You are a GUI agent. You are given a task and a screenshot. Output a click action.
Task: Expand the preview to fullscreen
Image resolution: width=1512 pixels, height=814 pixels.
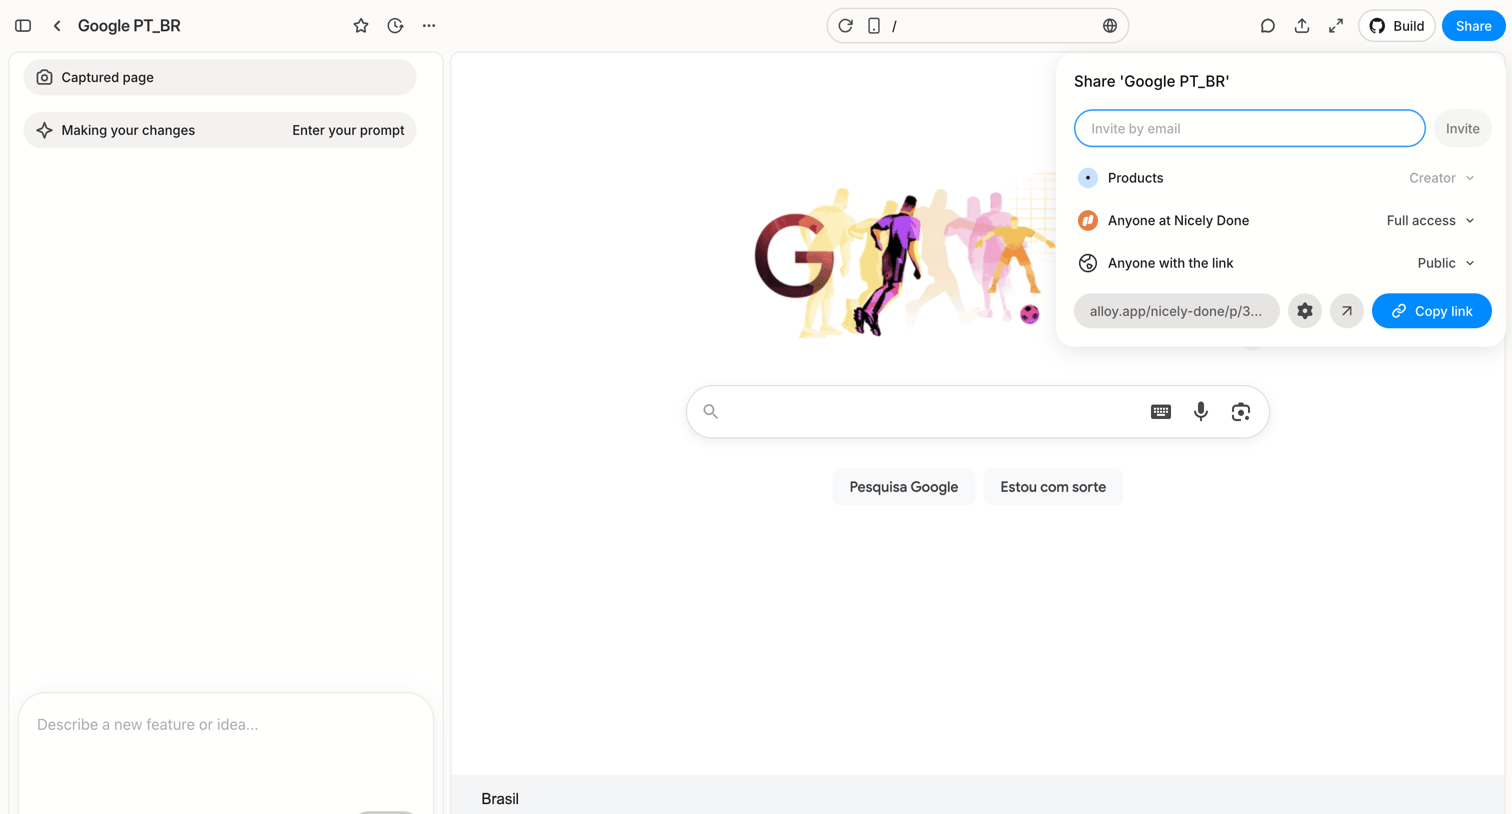[1336, 26]
